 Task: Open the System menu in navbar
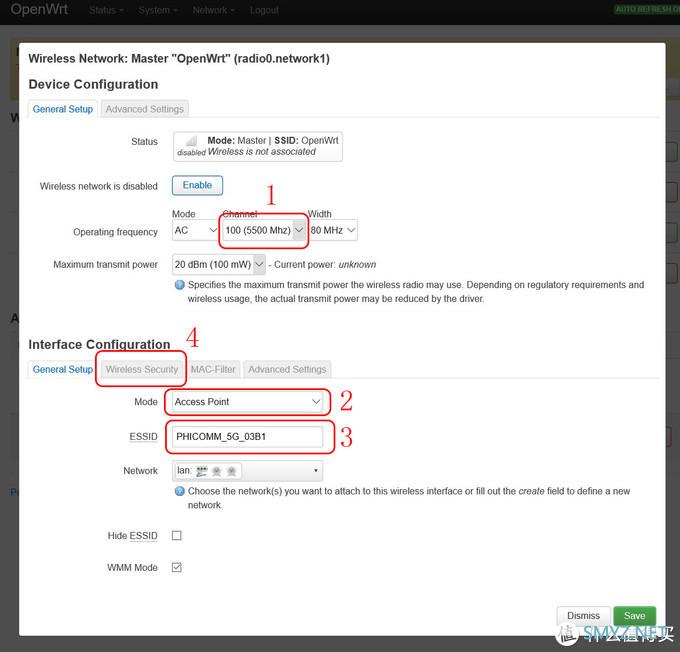[158, 10]
